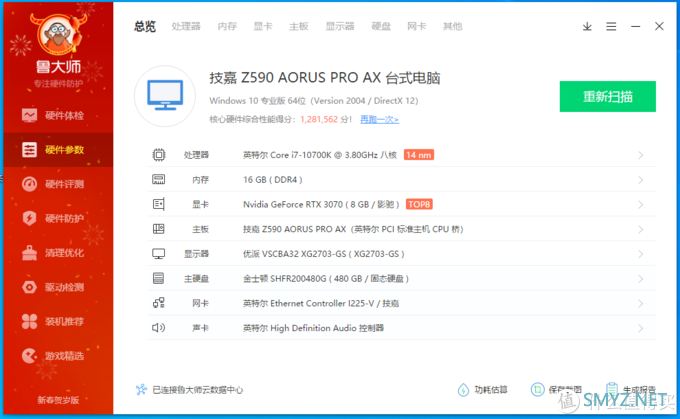The height and width of the screenshot is (419, 680).
Task: Switch to the 显卡 tab
Action: [x=263, y=26]
